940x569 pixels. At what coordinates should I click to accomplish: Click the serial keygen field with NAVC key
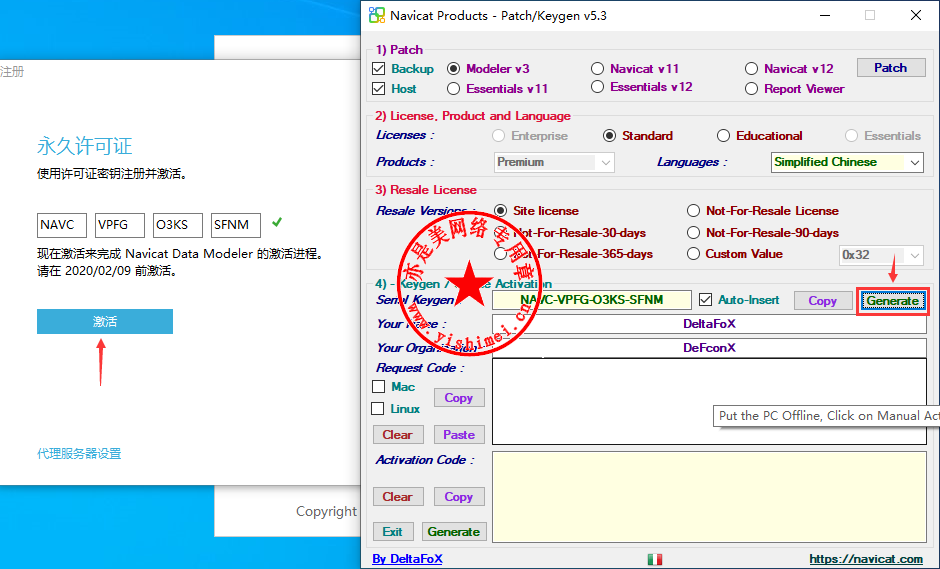591,300
